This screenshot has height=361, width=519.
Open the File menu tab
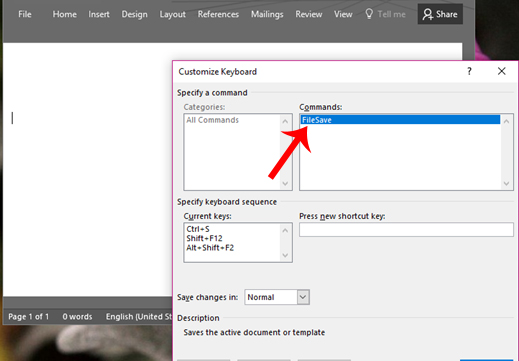tap(25, 14)
